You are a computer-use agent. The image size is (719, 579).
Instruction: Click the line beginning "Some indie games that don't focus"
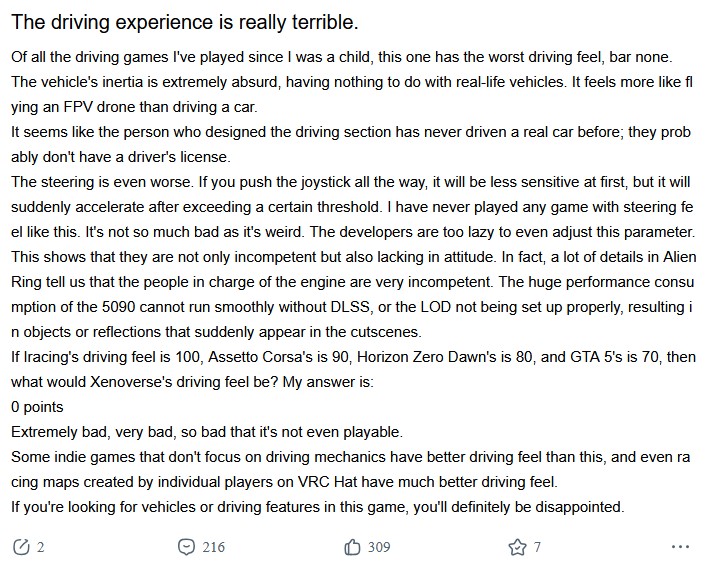point(350,457)
